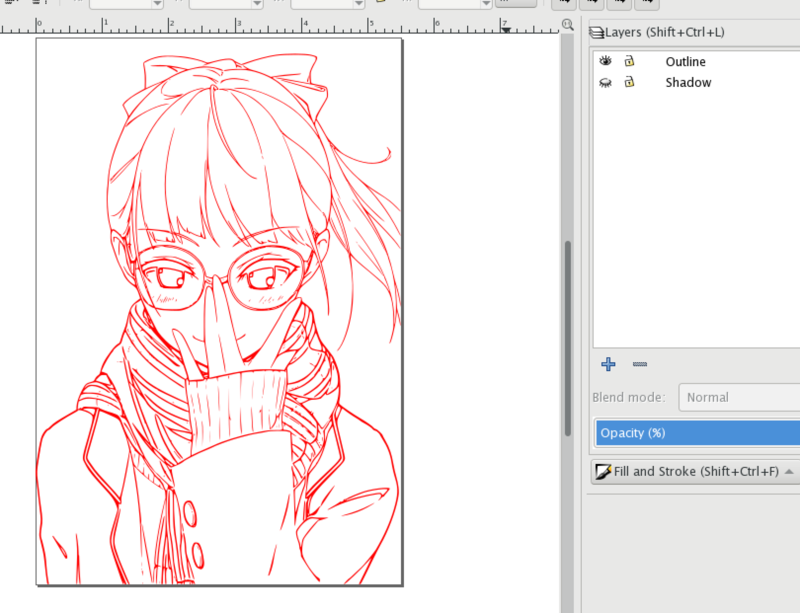Viewport: 800px width, 613px height.
Task: Delete layer using the minus icon
Action: pyautogui.click(x=640, y=364)
